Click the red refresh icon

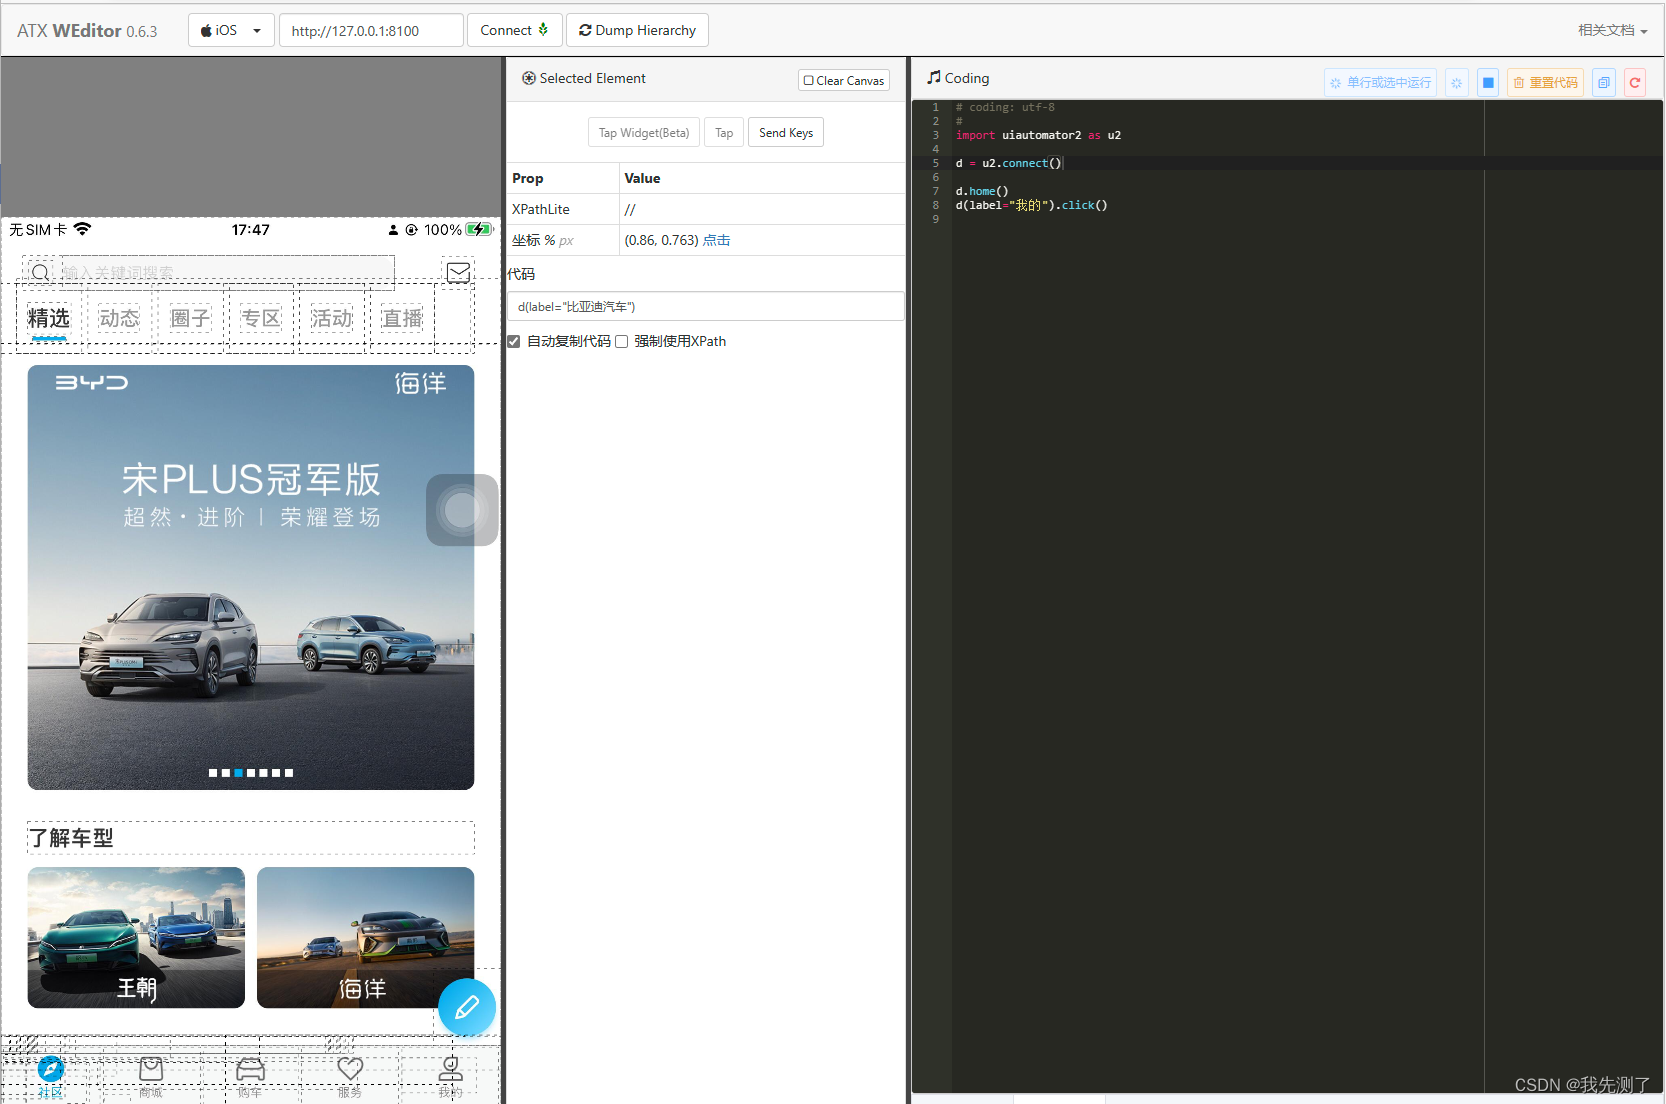click(x=1635, y=82)
